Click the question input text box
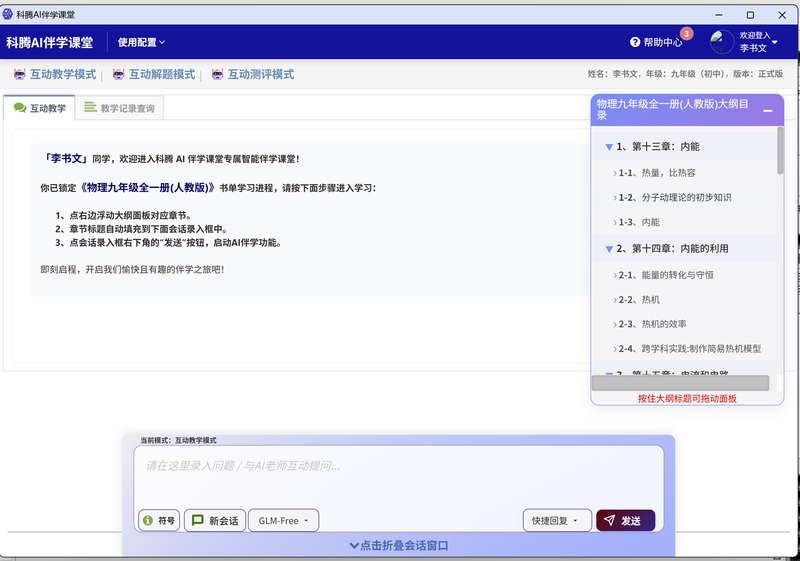This screenshot has width=800, height=561. pos(398,475)
